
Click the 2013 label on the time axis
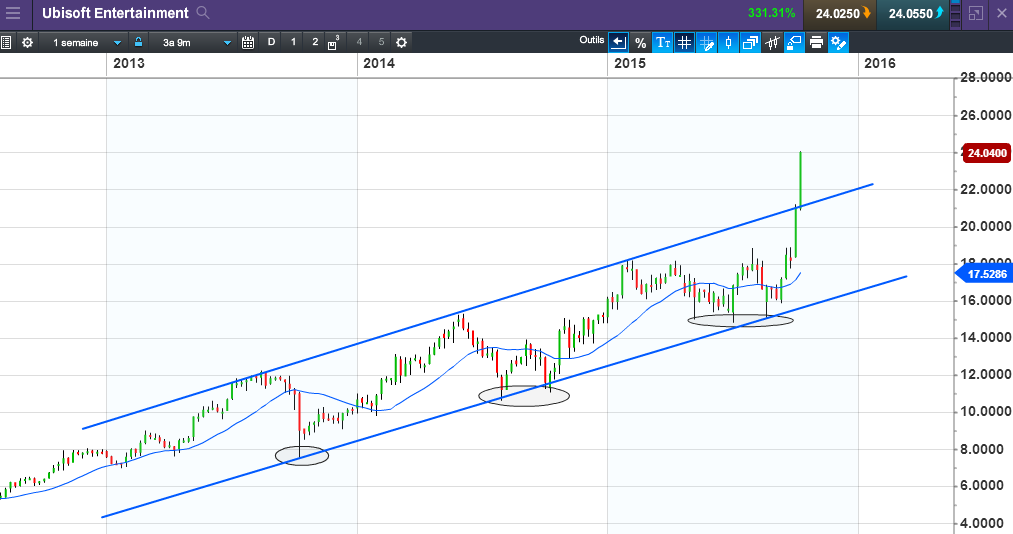(x=129, y=63)
